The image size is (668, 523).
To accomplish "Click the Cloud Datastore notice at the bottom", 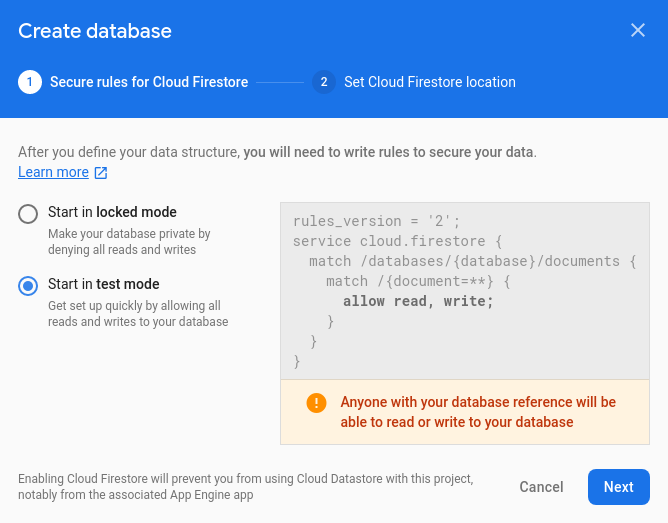I will pos(245,486).
